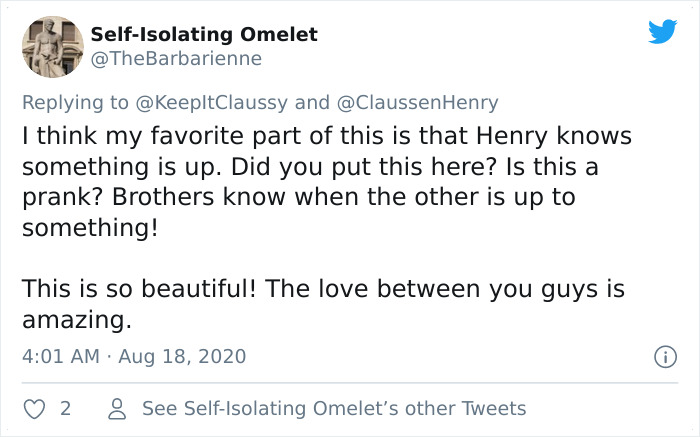Click the 4:01 AM time in timestamp
This screenshot has width=700, height=437.
pos(59,356)
